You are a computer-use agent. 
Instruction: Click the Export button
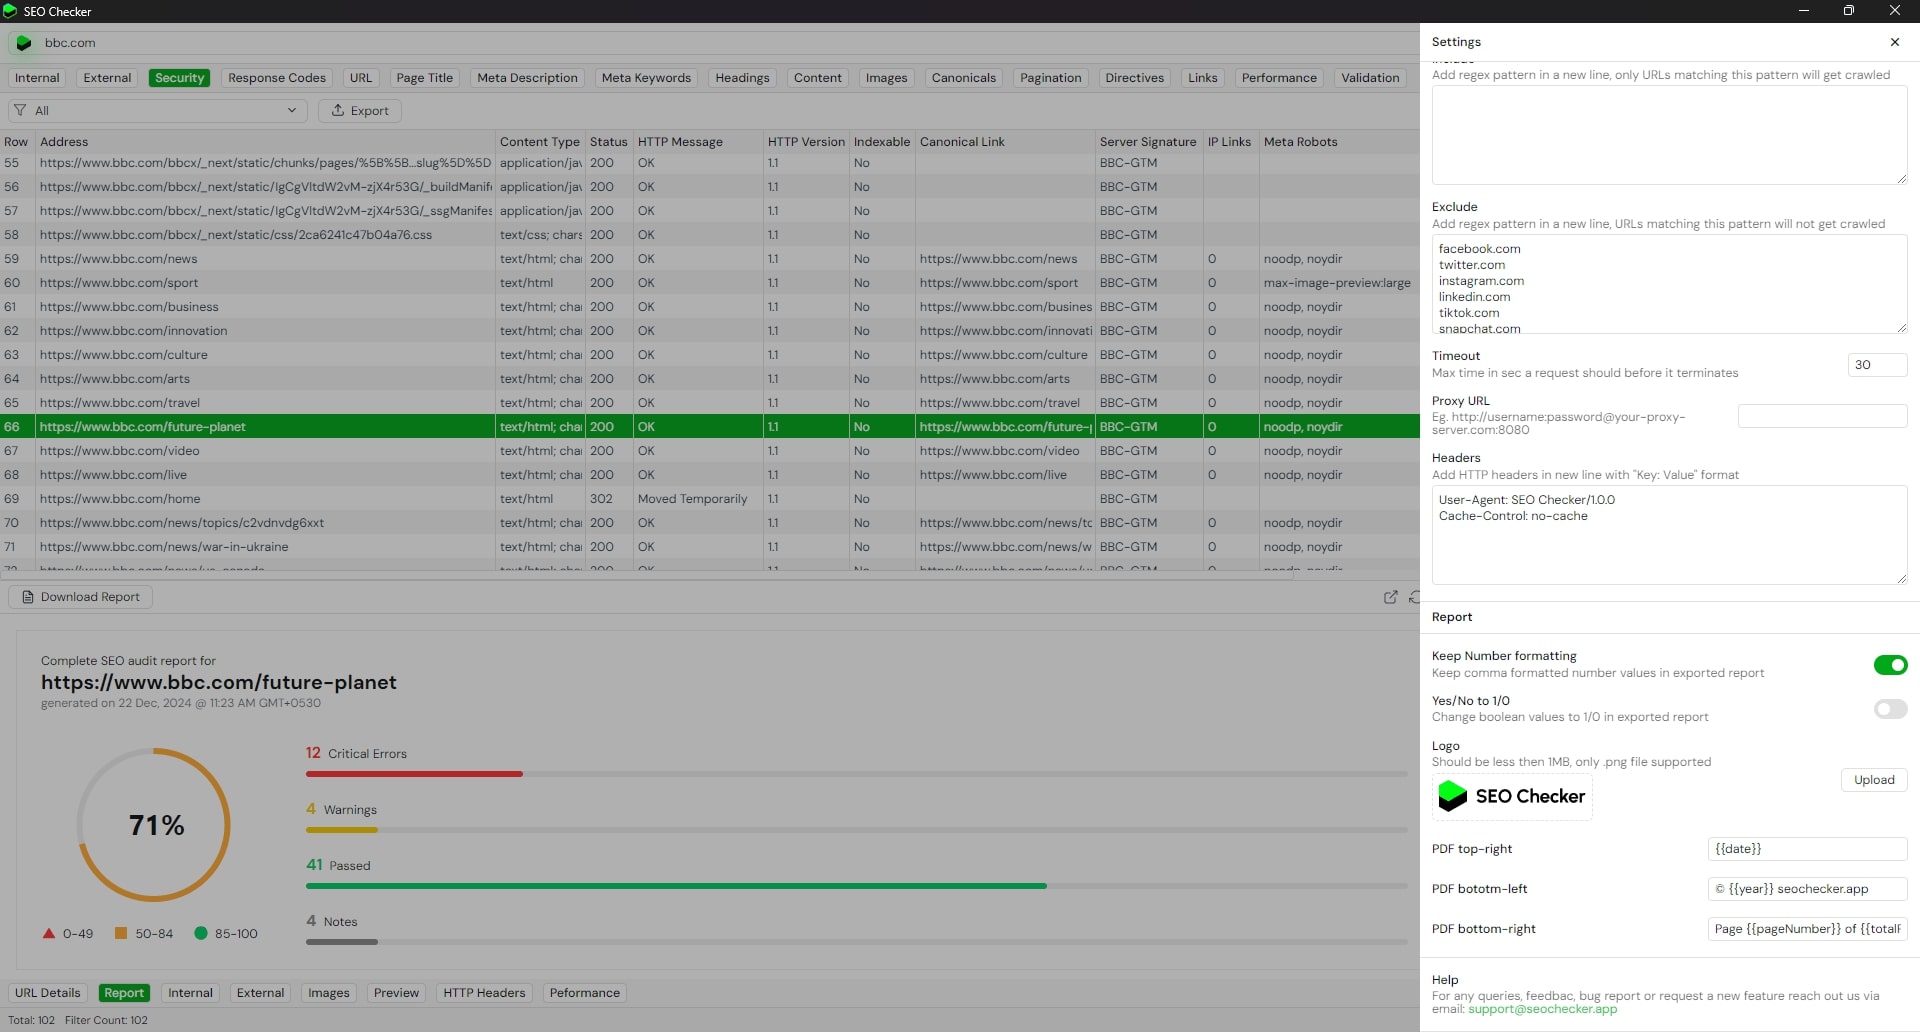360,110
